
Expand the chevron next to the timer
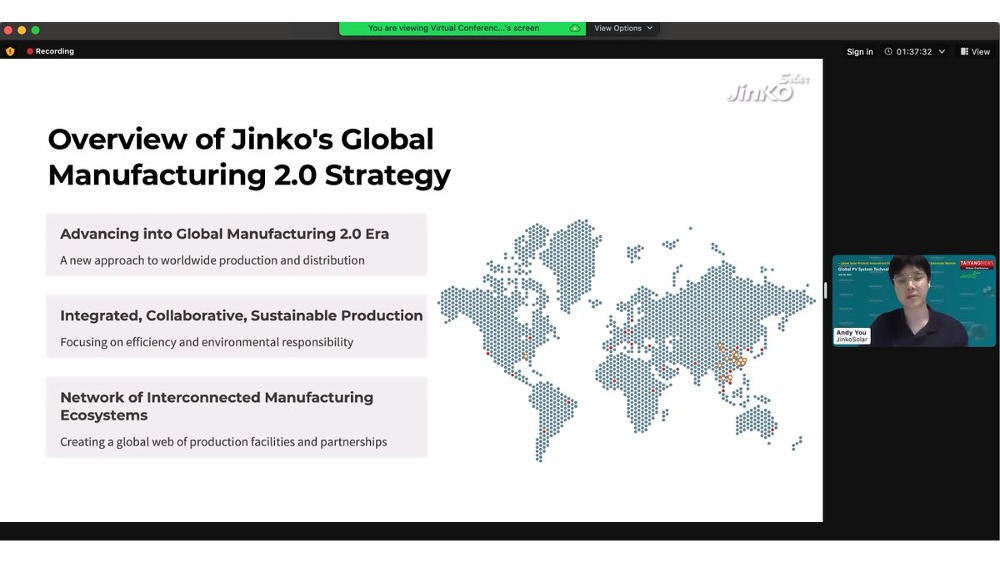pyautogui.click(x=941, y=52)
